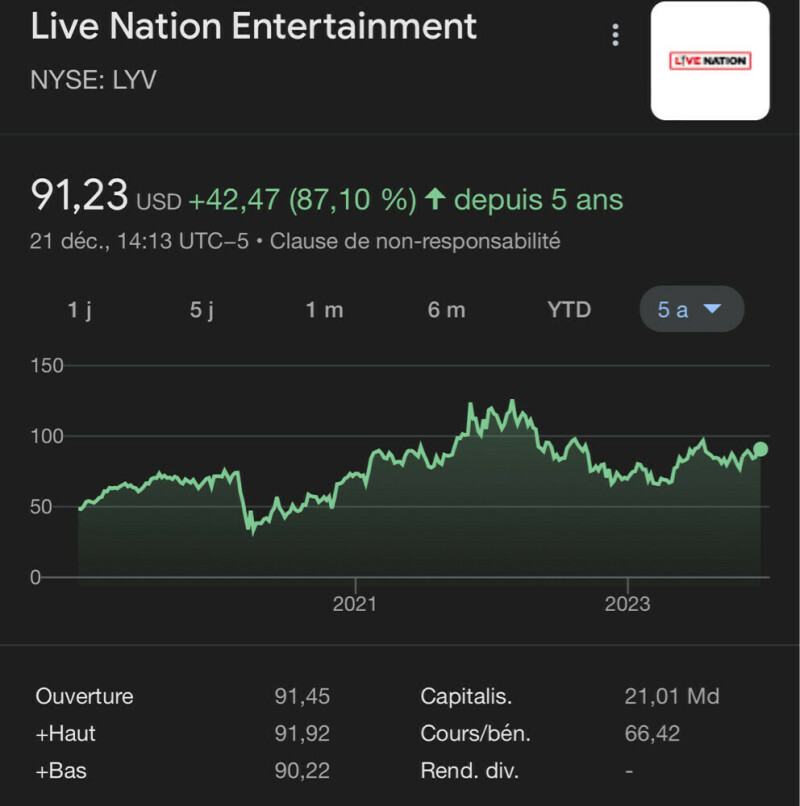
Task: Click the Live Nation logo thumbnail
Action: [x=710, y=61]
